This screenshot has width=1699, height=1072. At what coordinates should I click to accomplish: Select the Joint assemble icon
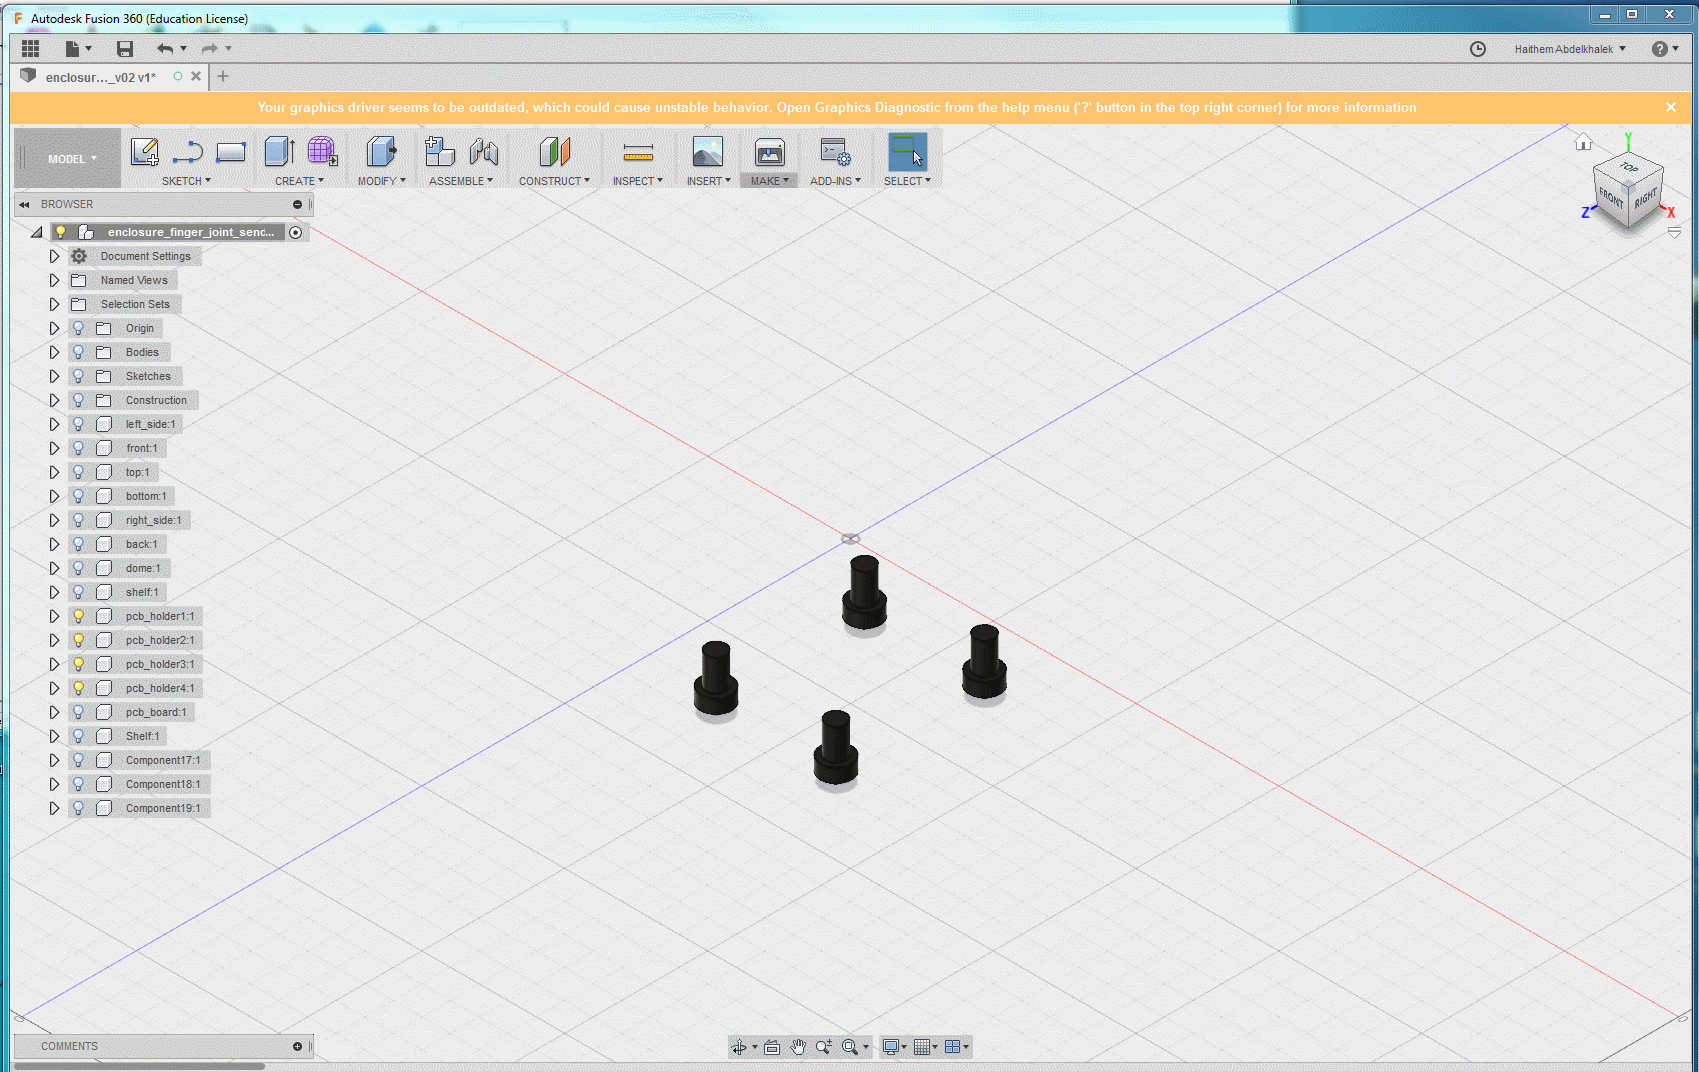[x=484, y=152]
